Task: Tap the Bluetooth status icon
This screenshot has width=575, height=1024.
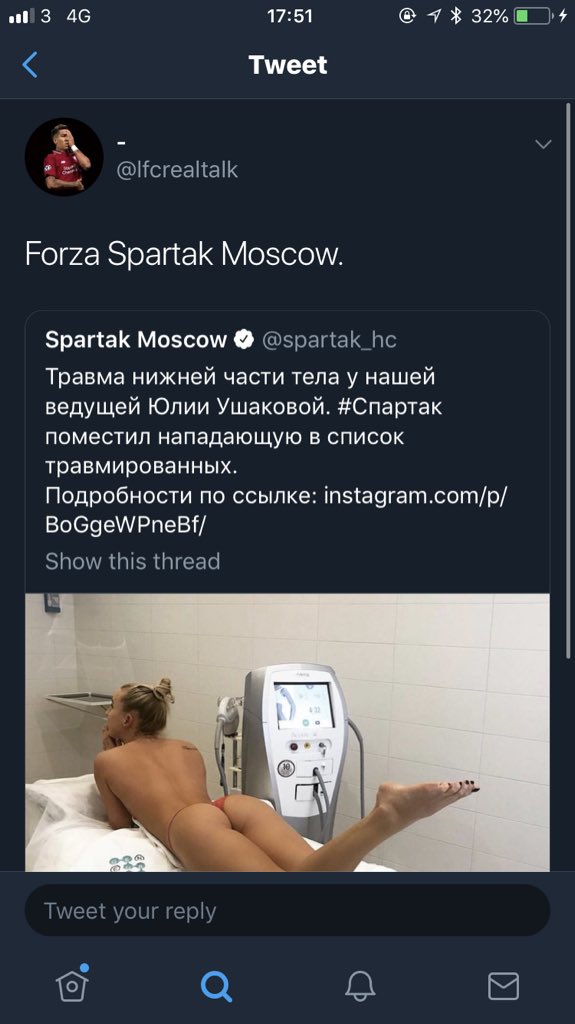Action: [456, 16]
